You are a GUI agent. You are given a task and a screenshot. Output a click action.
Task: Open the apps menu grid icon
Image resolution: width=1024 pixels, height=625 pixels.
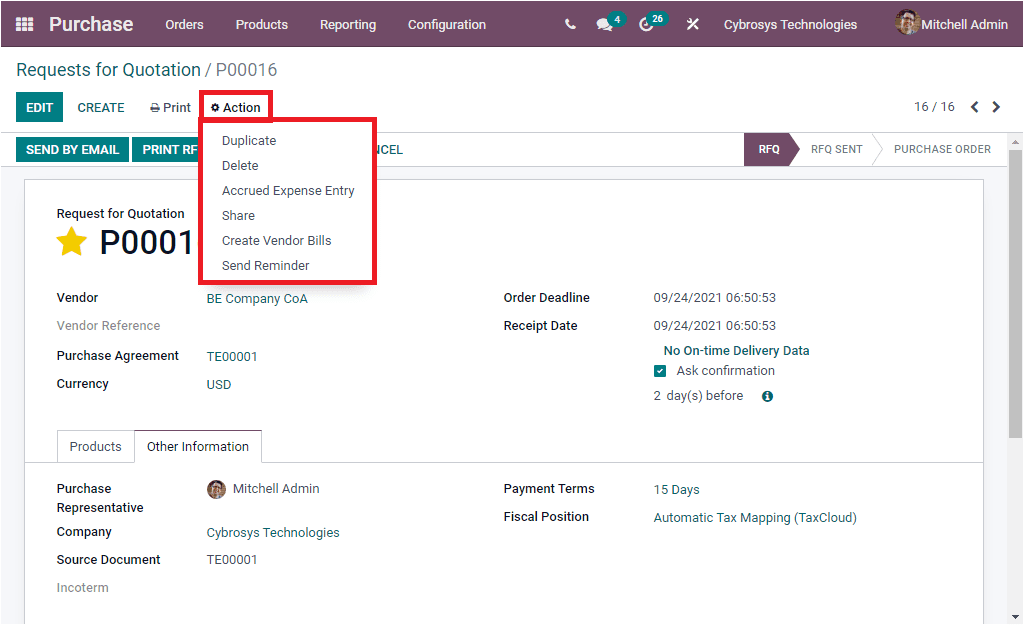tap(22, 23)
